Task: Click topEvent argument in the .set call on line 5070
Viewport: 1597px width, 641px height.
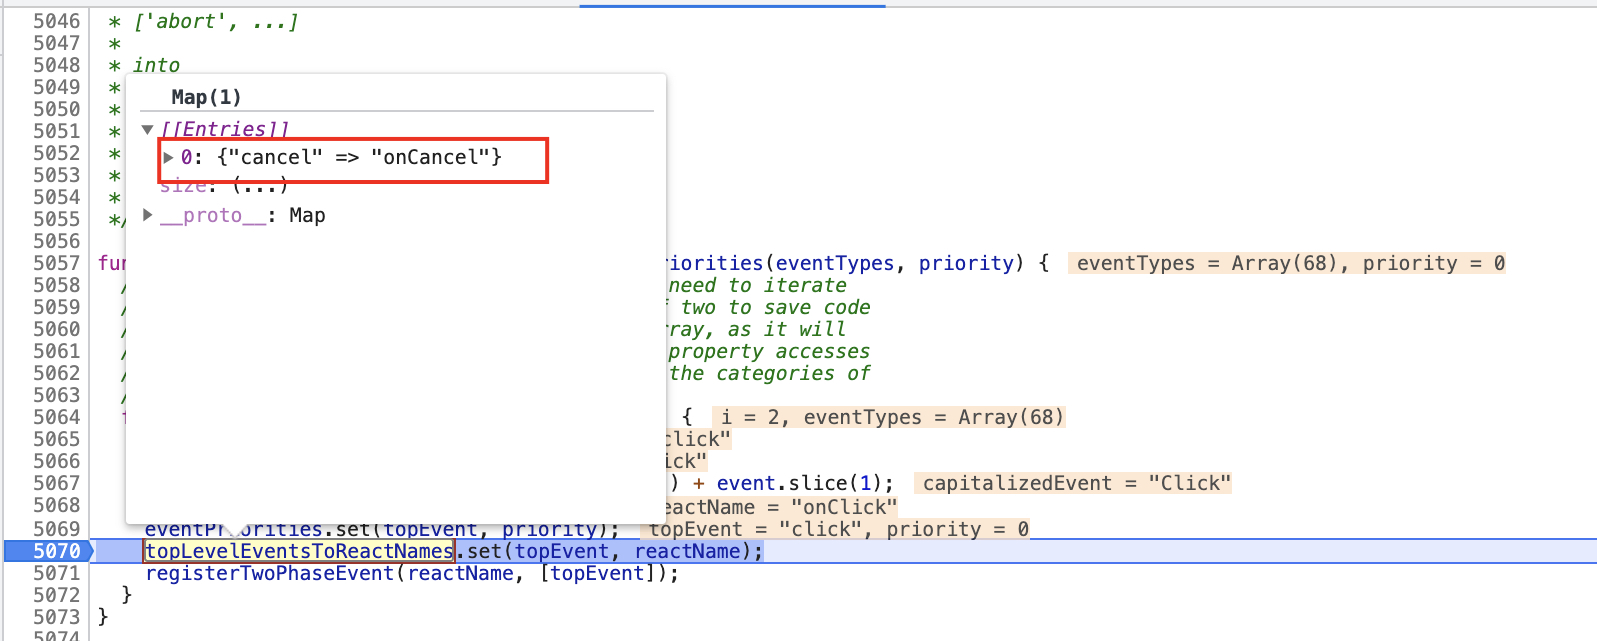Action: [562, 551]
